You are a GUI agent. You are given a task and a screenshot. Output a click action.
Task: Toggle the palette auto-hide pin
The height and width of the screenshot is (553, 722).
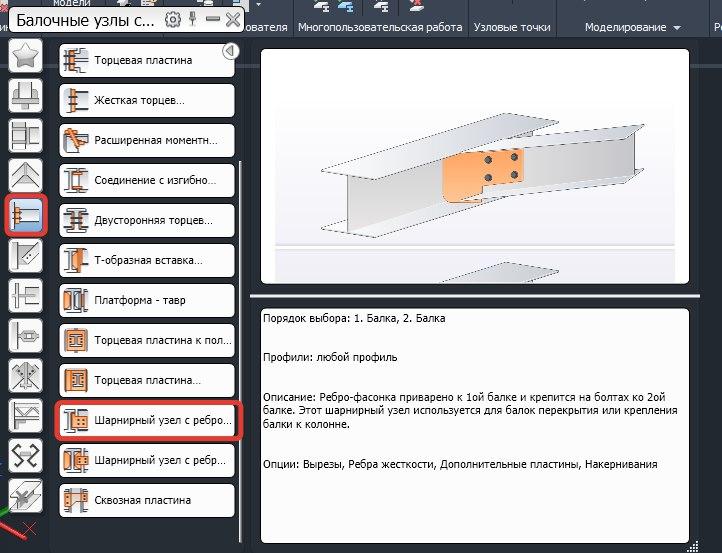coord(191,19)
